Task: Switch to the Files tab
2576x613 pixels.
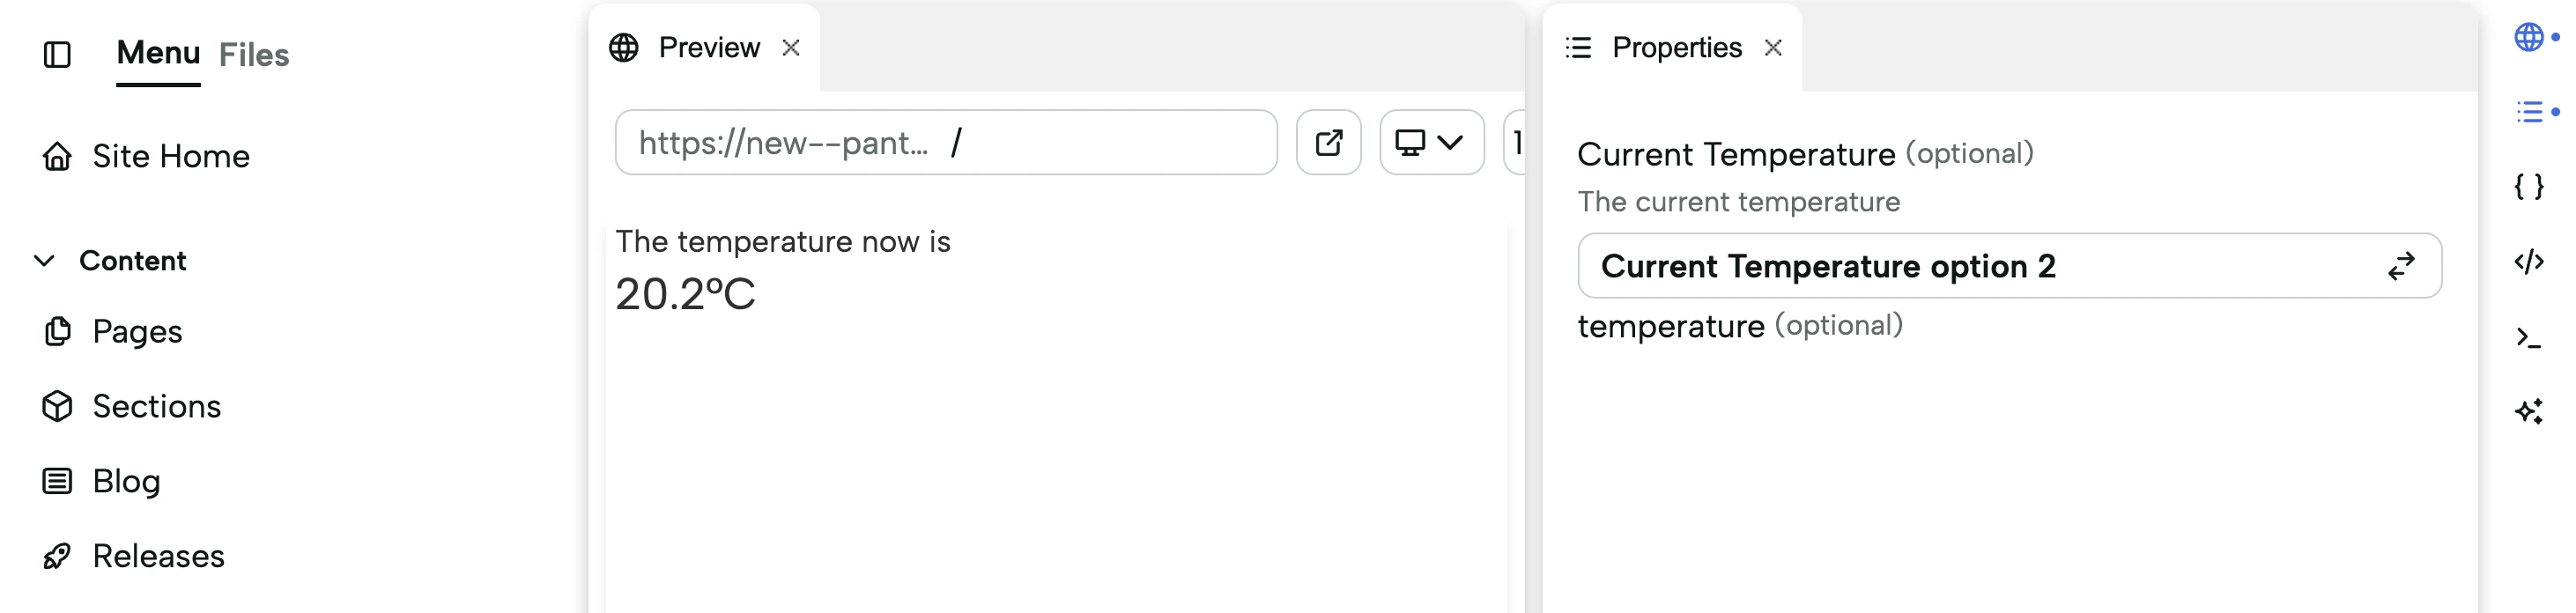Action: 253,55
